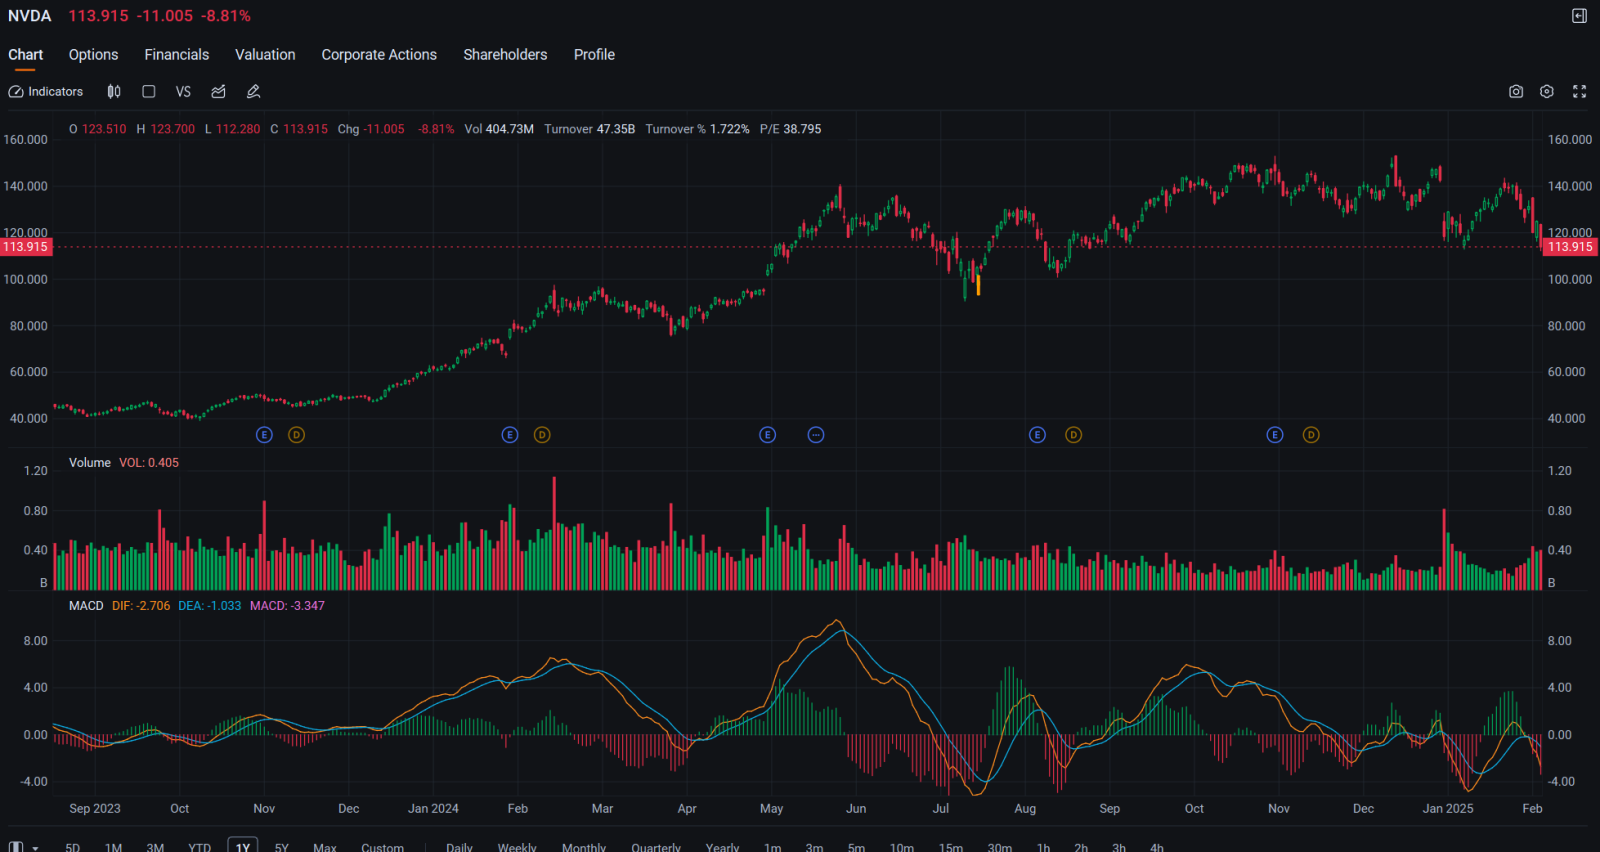The image size is (1600, 852).
Task: Switch to Quarterly candle interval
Action: point(656,847)
